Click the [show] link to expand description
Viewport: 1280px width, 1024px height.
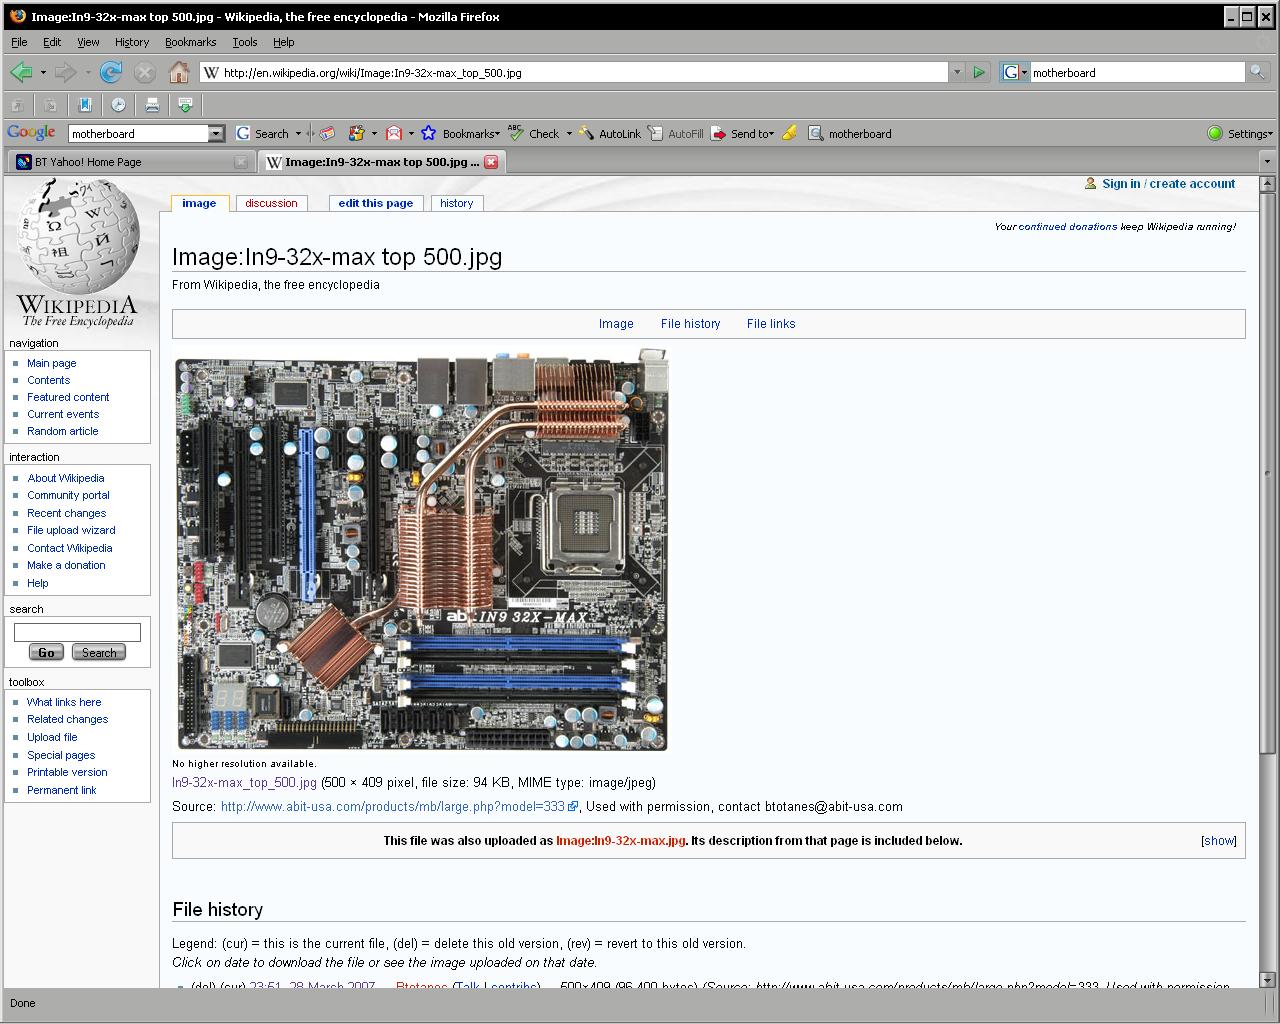pos(1219,841)
